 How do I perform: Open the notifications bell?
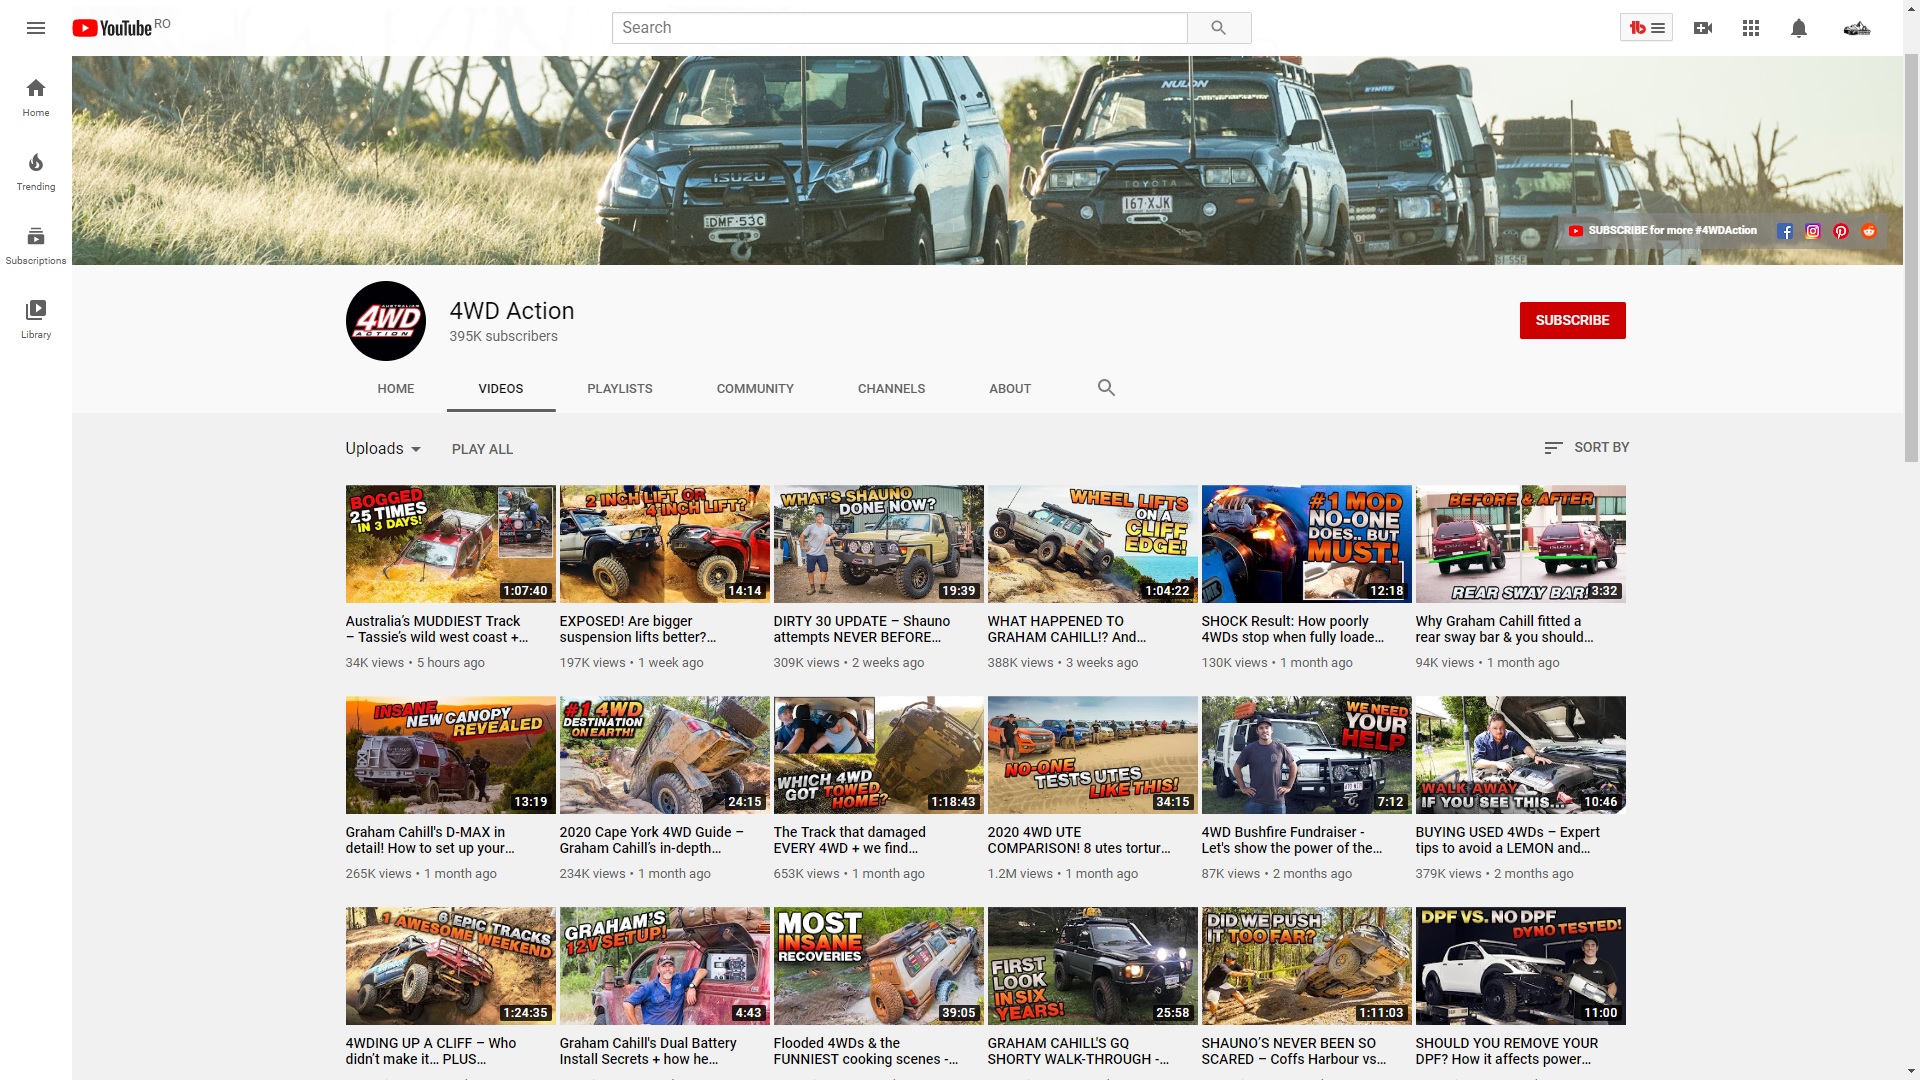1799,28
